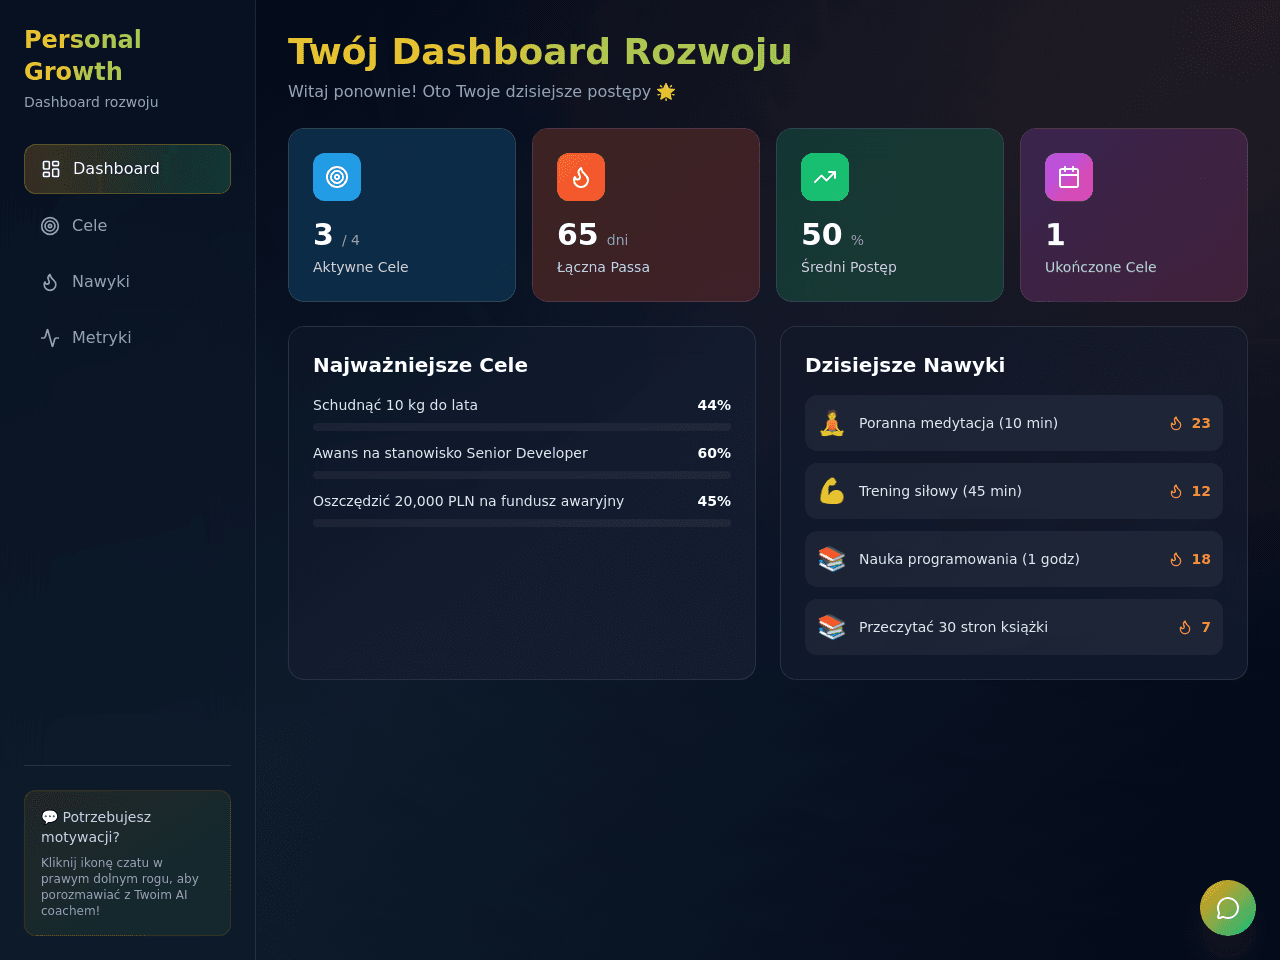Image resolution: width=1280 pixels, height=960 pixels.
Task: Click the Potrzebujesz motywacji tip card
Action: pyautogui.click(x=127, y=863)
